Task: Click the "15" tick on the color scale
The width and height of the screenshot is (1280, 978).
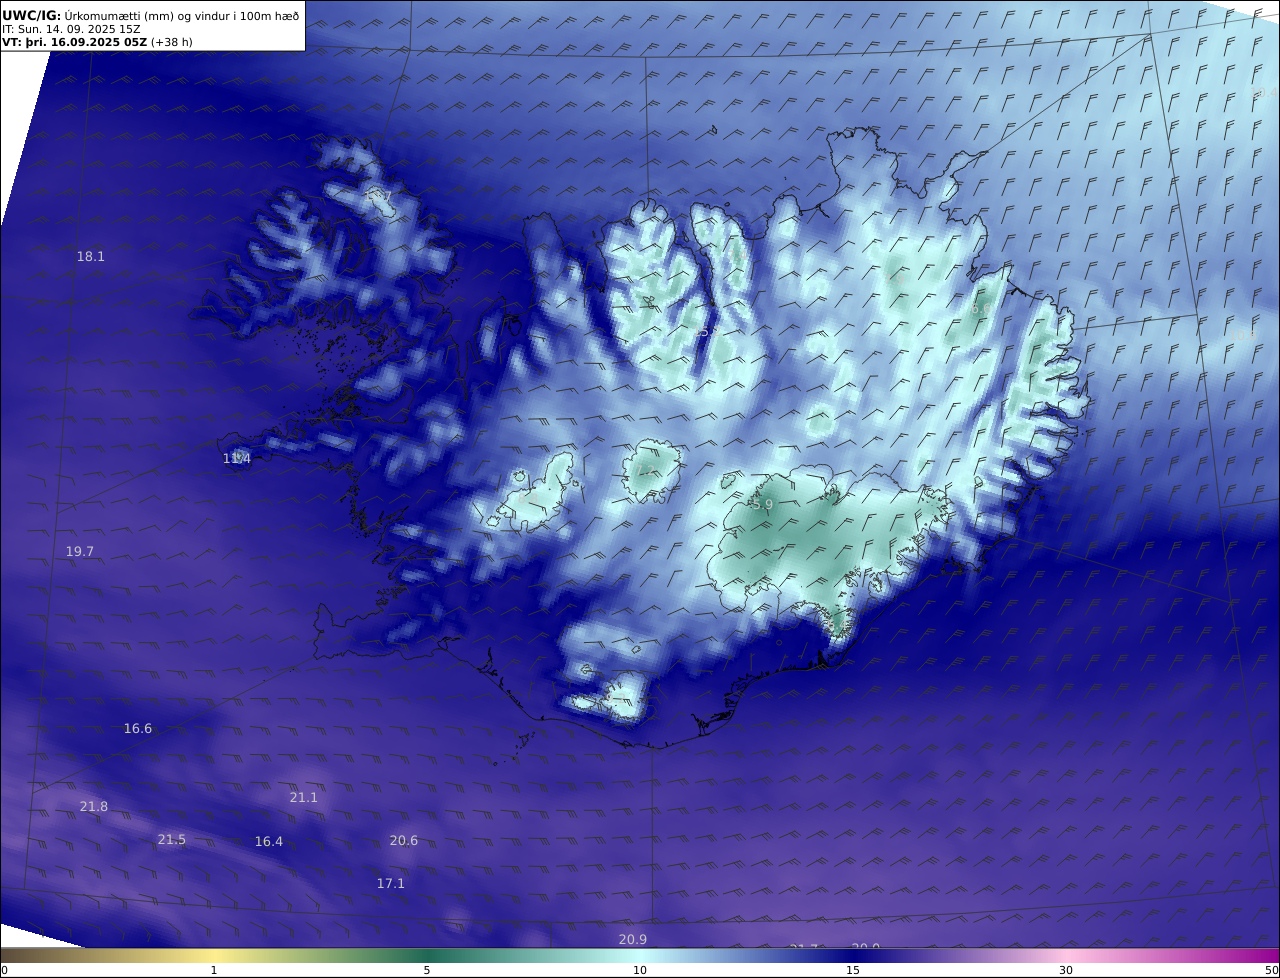Action: [853, 970]
